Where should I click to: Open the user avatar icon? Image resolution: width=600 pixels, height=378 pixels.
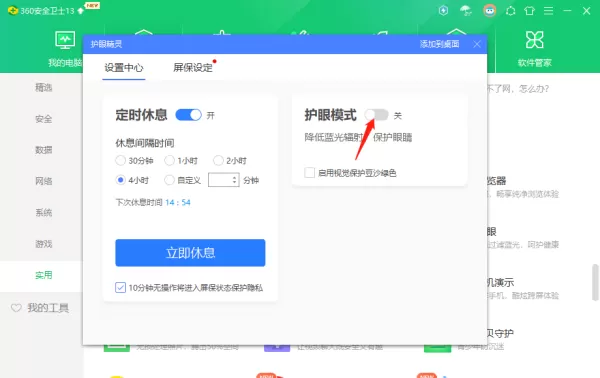click(x=490, y=11)
